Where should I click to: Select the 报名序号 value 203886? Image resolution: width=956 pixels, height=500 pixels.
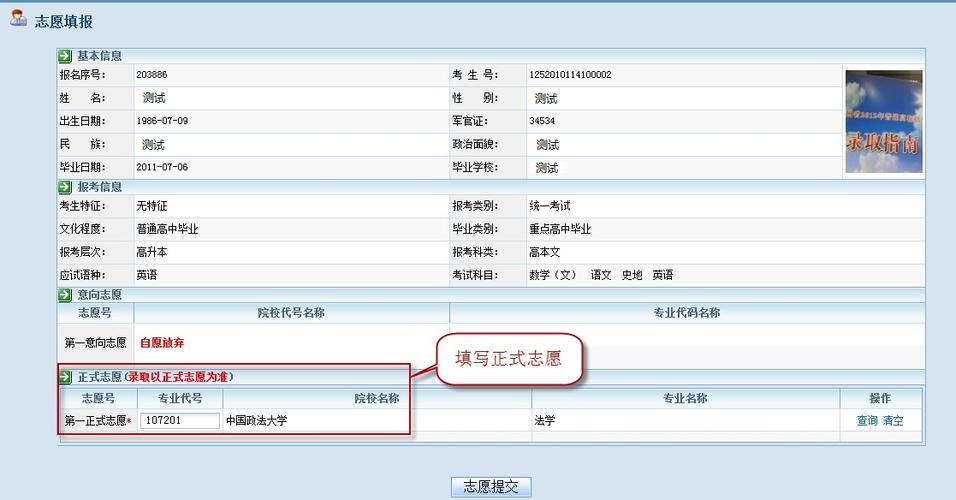(151, 74)
